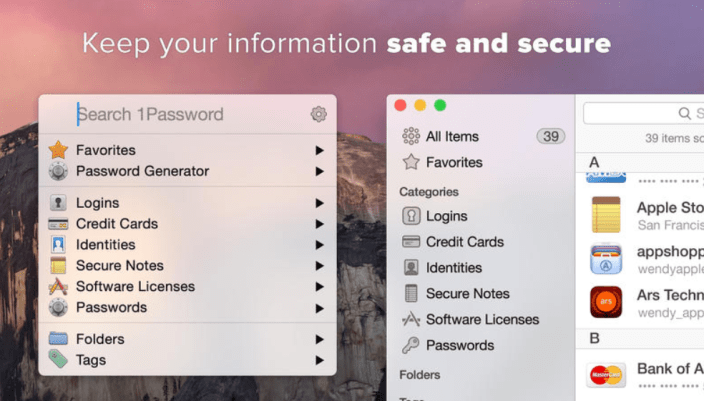
Task: Select Credit Cards in the sidebar categories
Action: [x=464, y=242]
